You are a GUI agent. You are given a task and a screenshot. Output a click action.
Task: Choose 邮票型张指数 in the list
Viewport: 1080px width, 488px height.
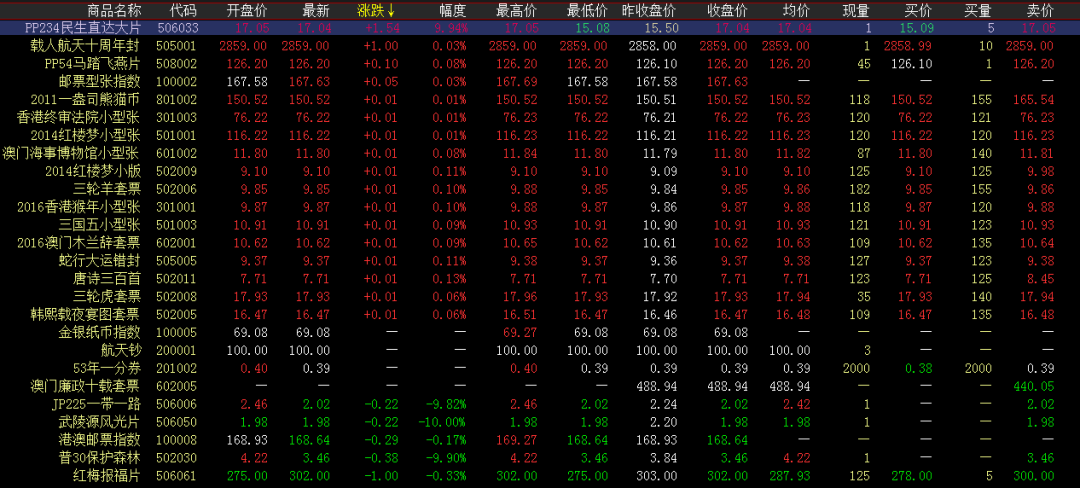(x=100, y=82)
